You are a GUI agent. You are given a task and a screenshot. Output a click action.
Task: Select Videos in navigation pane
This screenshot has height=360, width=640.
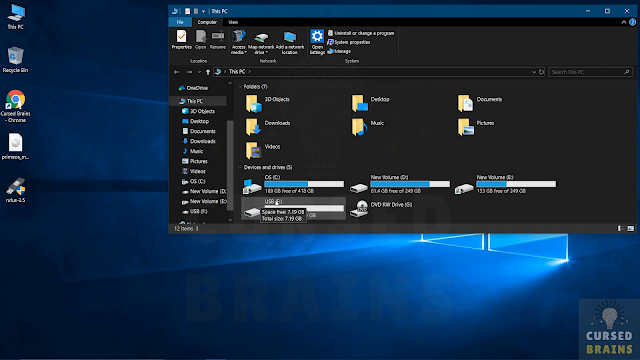(x=198, y=171)
